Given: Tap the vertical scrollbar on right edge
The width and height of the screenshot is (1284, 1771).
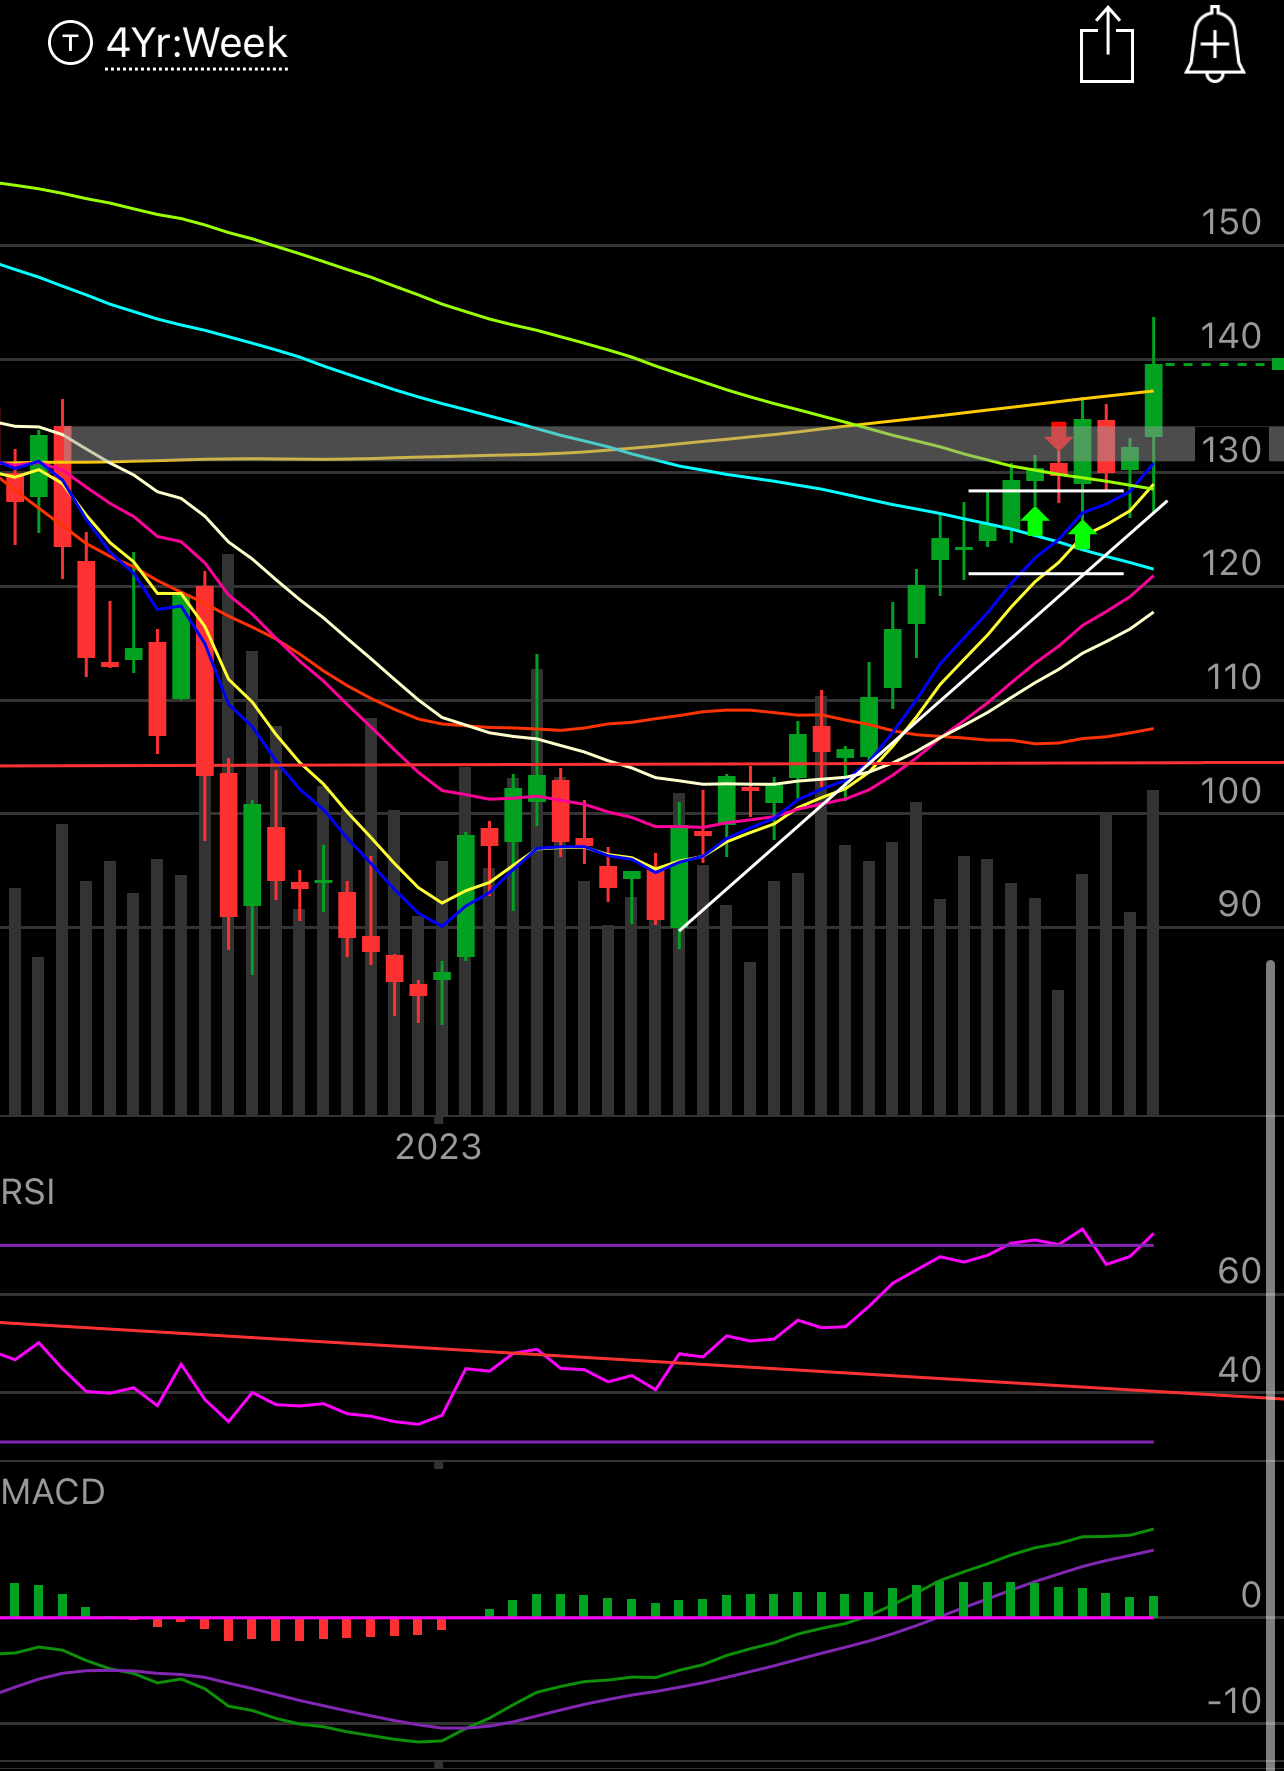Looking at the screenshot, I should click(1270, 1364).
